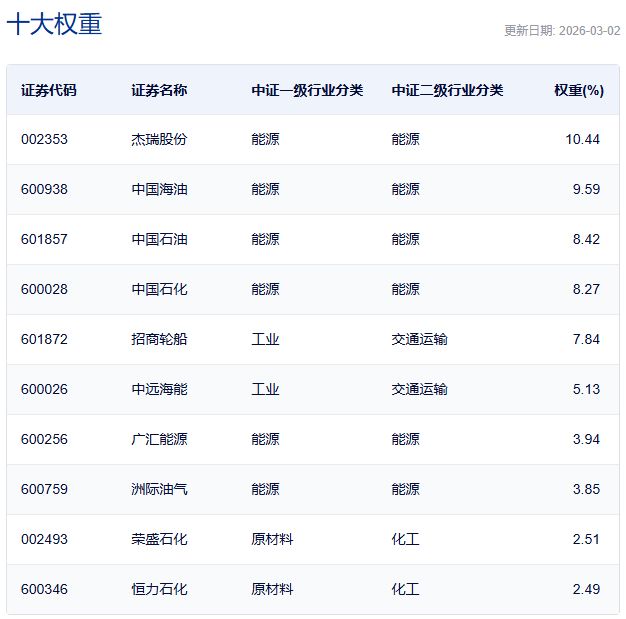The image size is (626, 619).
Task: Open the 招商轮船 security name
Action: [x=159, y=340]
